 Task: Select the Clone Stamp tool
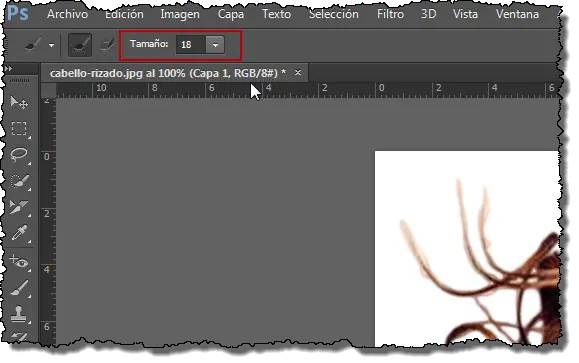(19, 314)
